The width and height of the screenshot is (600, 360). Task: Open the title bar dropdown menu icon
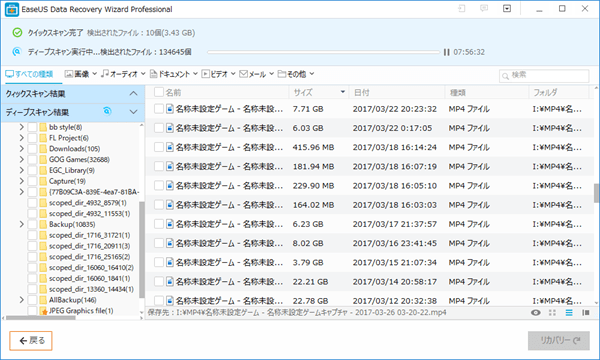[507, 8]
